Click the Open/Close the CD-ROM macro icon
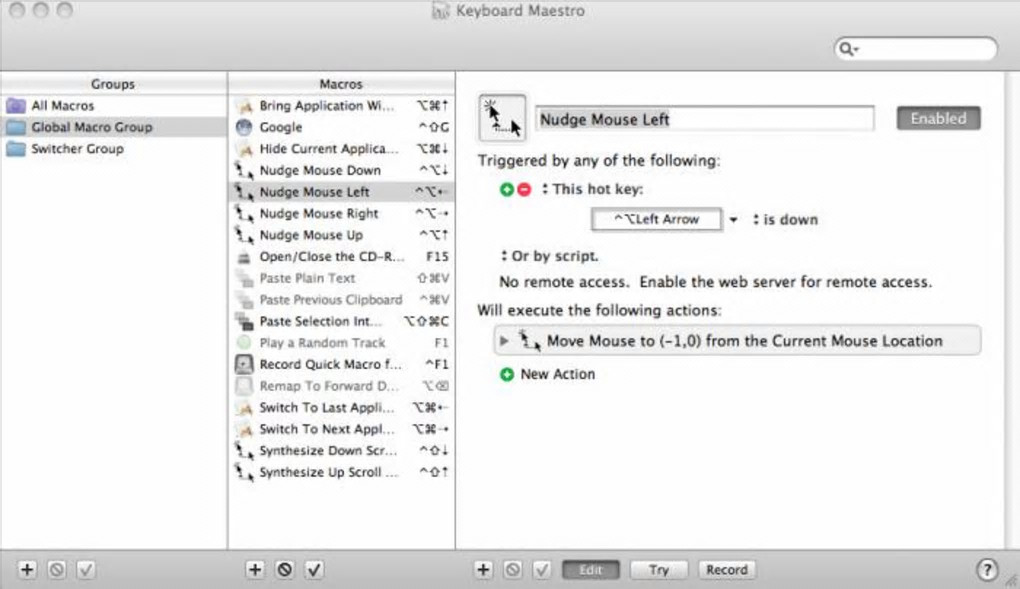The width and height of the screenshot is (1020, 589). pyautogui.click(x=244, y=257)
